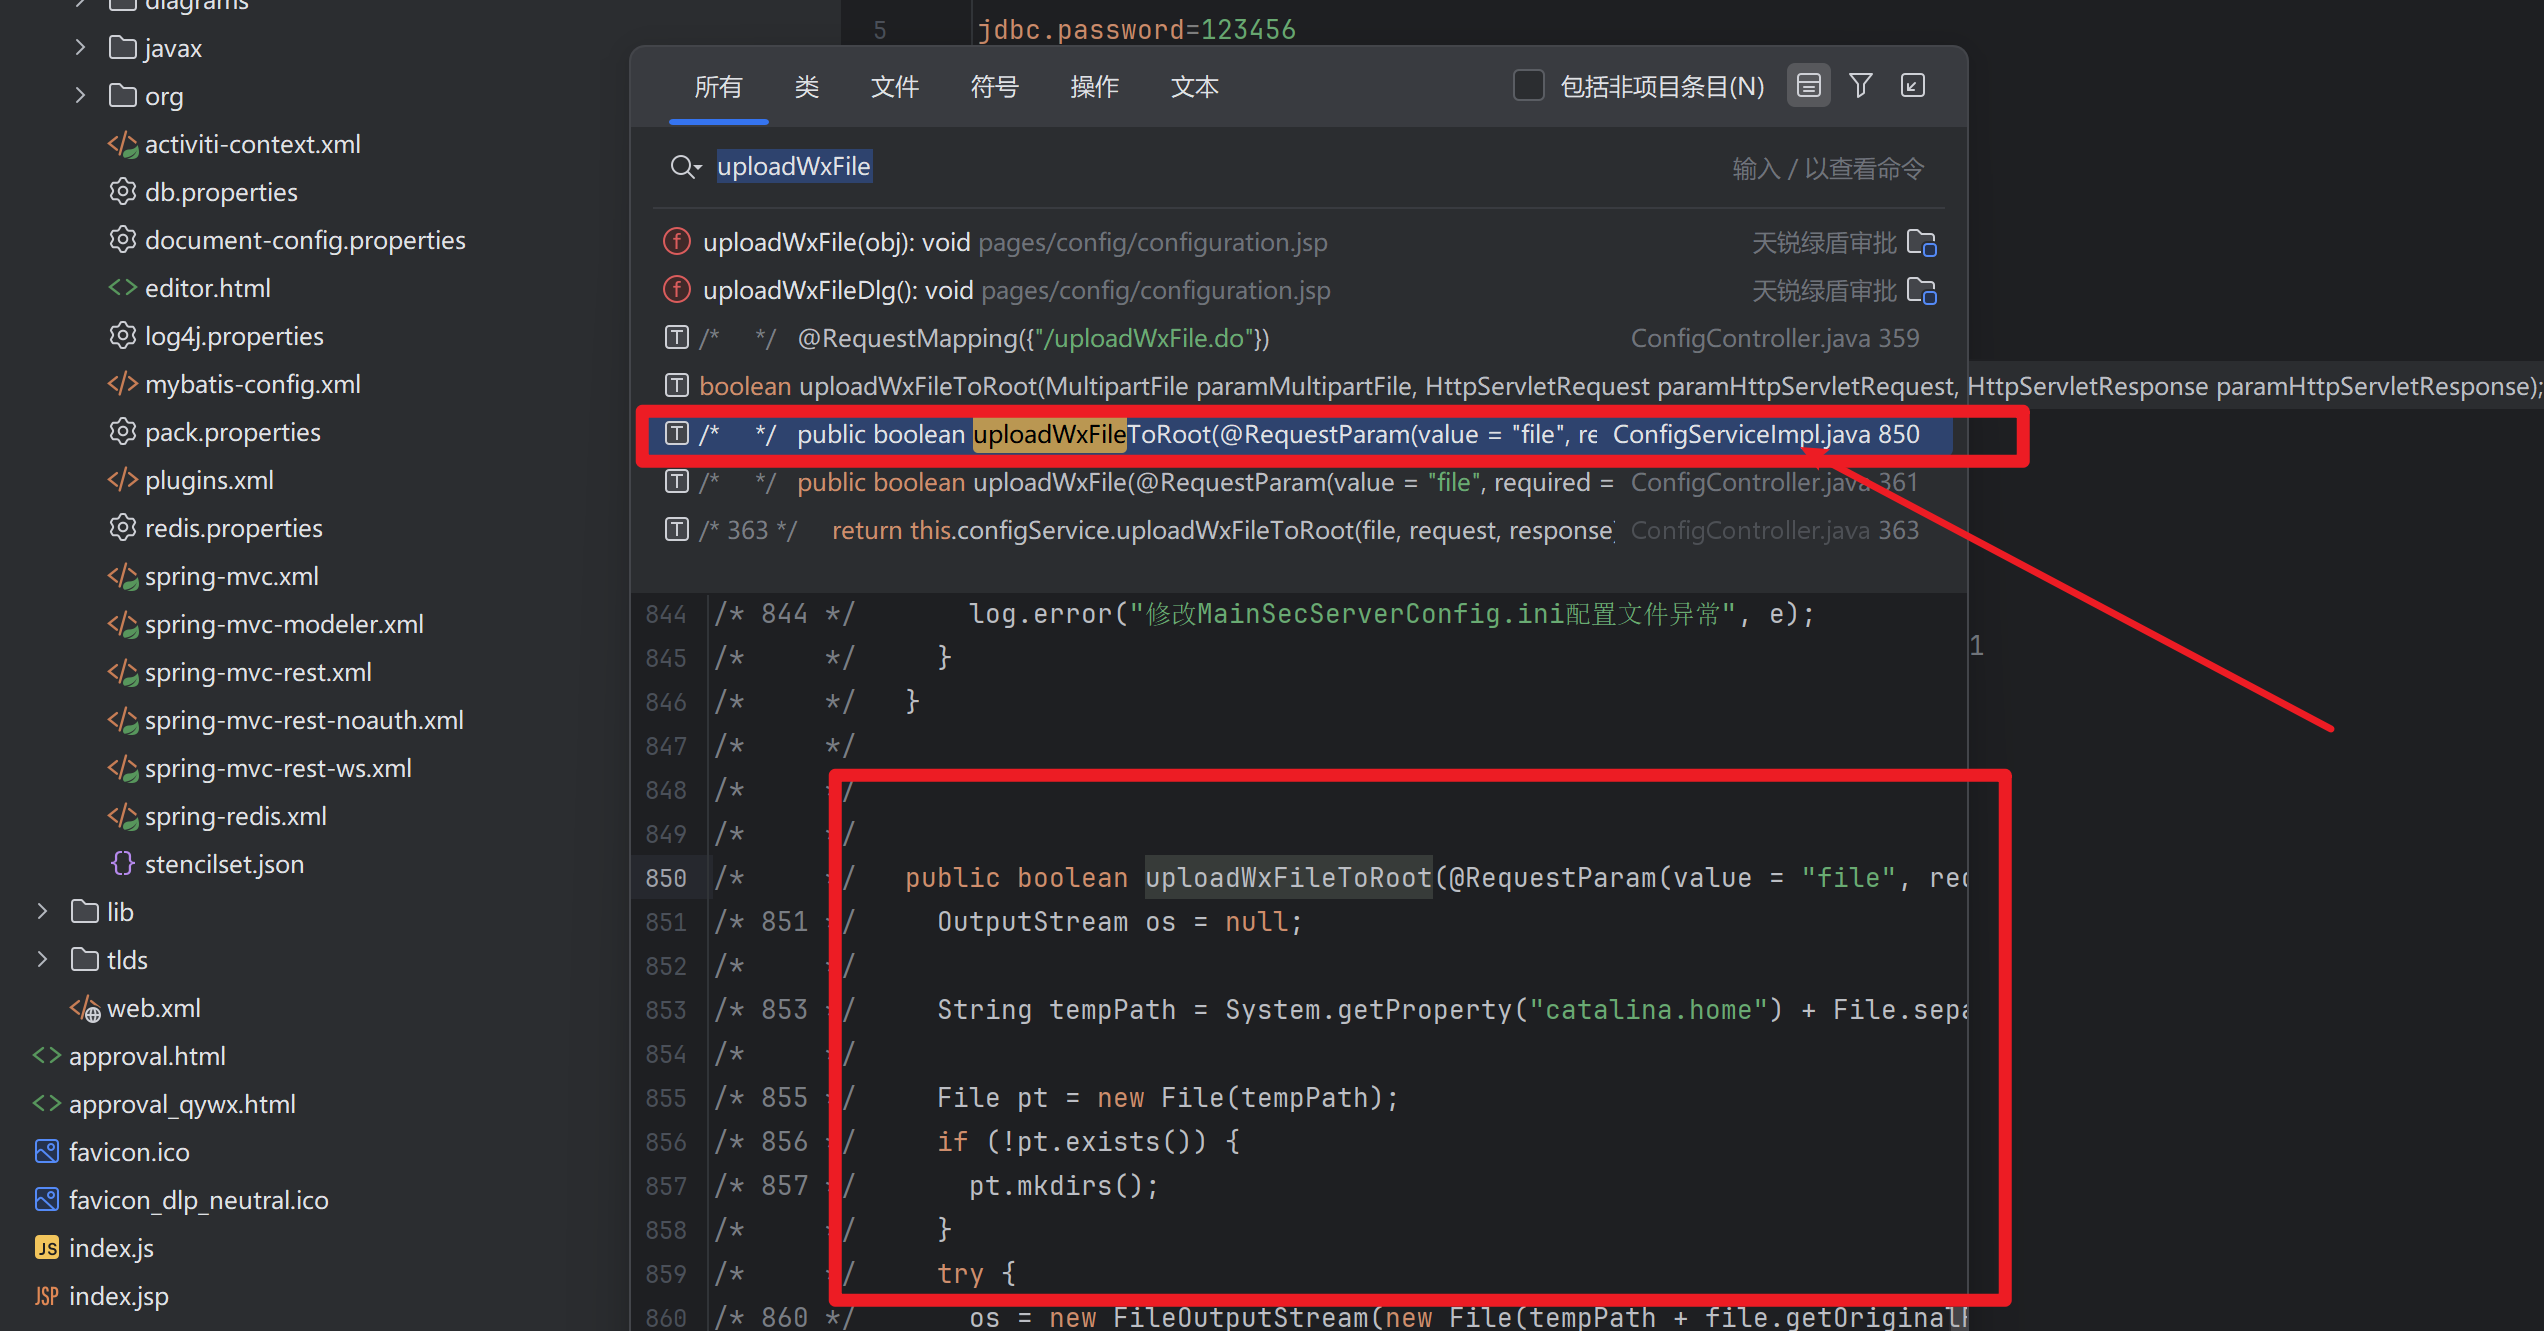This screenshot has height=1331, width=2544.
Task: Expand the tlds folder
Action: click(x=42, y=959)
